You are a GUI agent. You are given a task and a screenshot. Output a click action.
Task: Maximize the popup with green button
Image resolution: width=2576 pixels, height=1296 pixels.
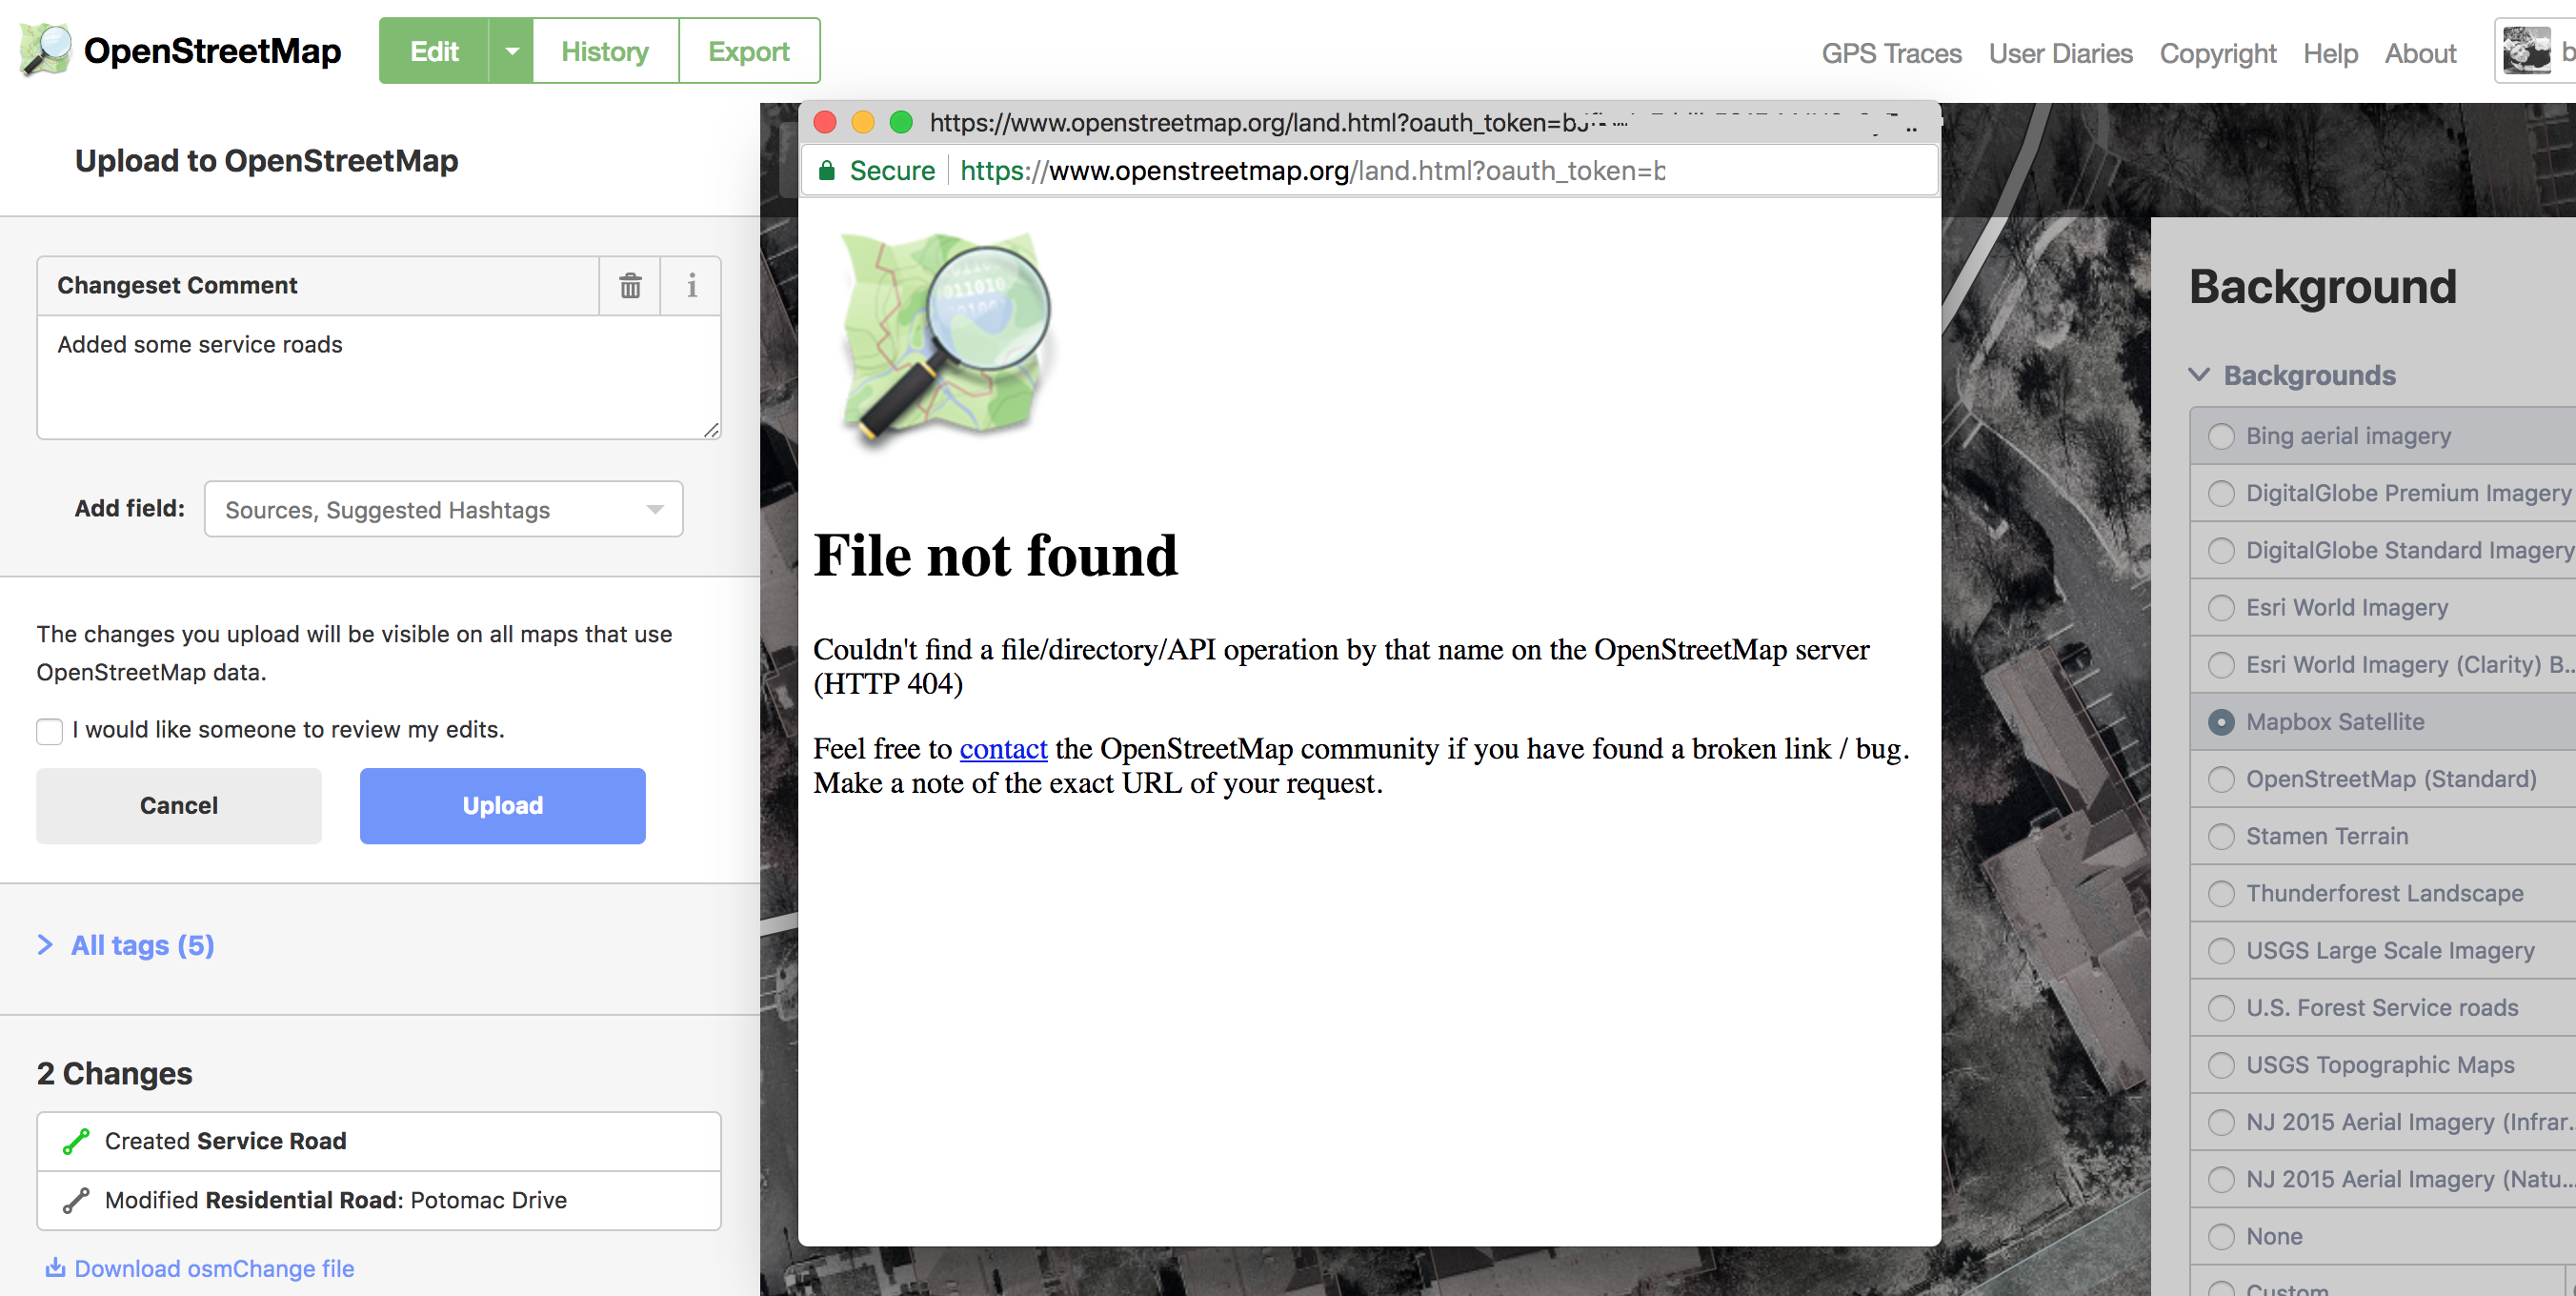[x=901, y=122]
